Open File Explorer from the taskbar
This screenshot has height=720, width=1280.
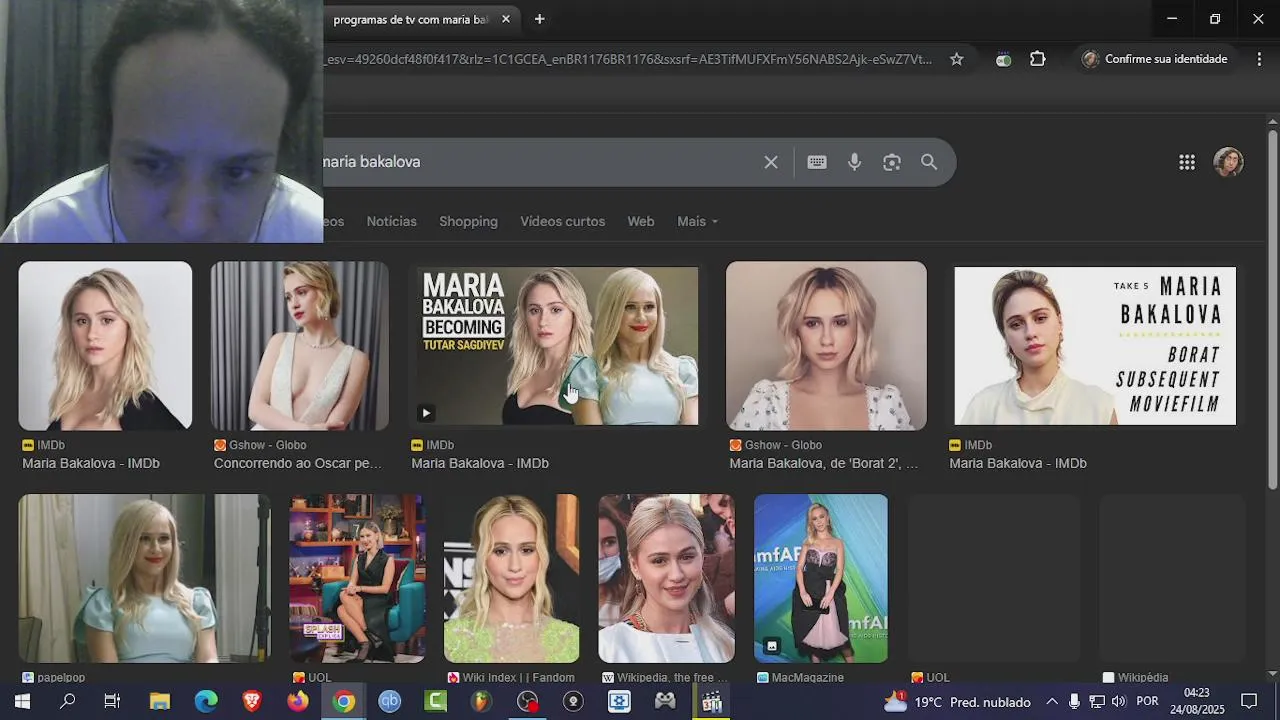(x=160, y=701)
